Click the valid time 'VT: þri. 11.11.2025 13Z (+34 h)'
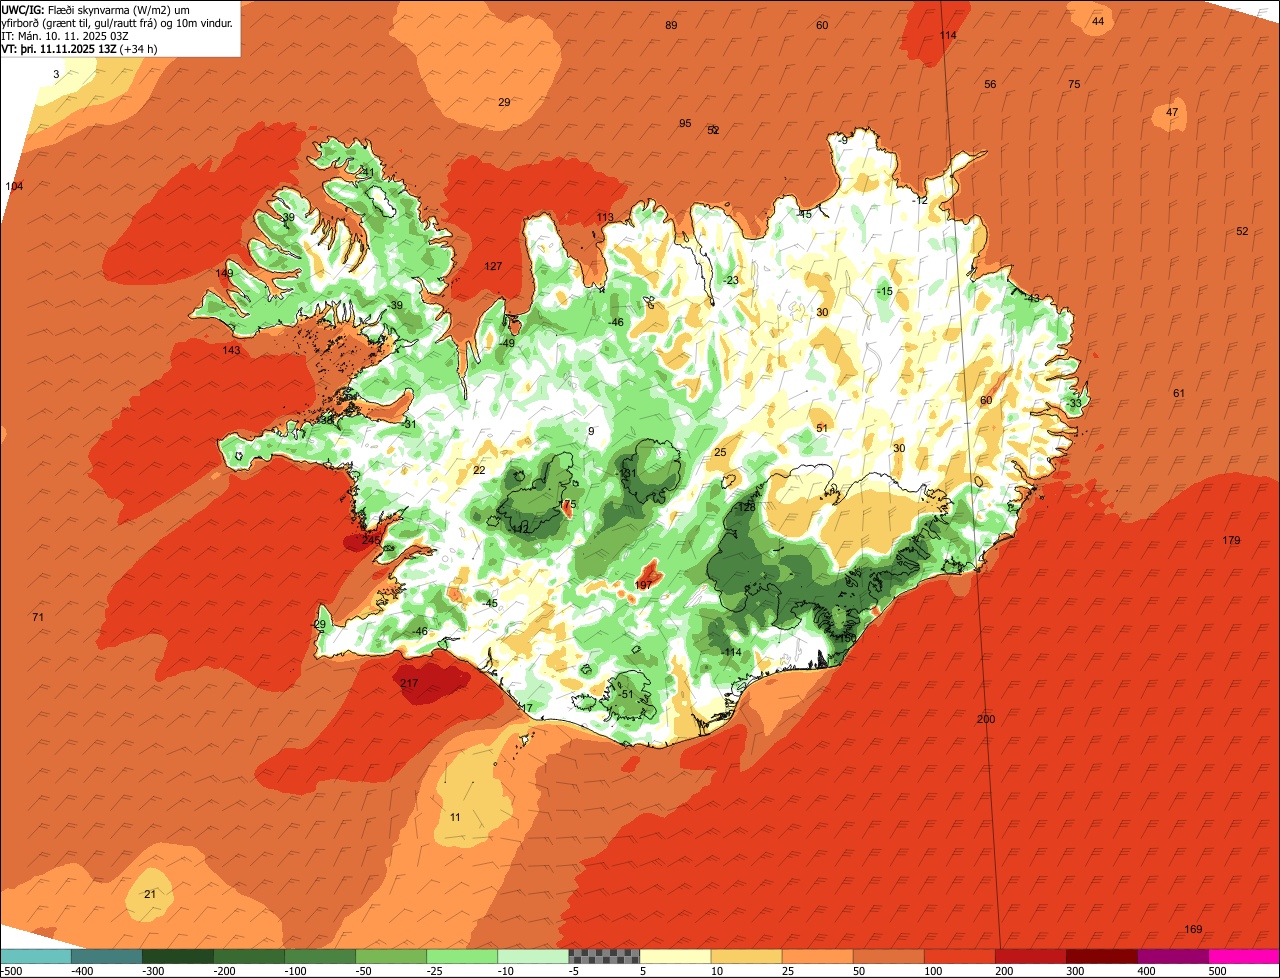The image size is (1280, 978). click(x=77, y=49)
